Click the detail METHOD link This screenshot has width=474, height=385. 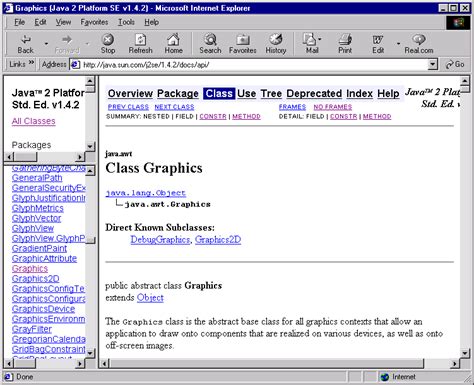coord(377,116)
